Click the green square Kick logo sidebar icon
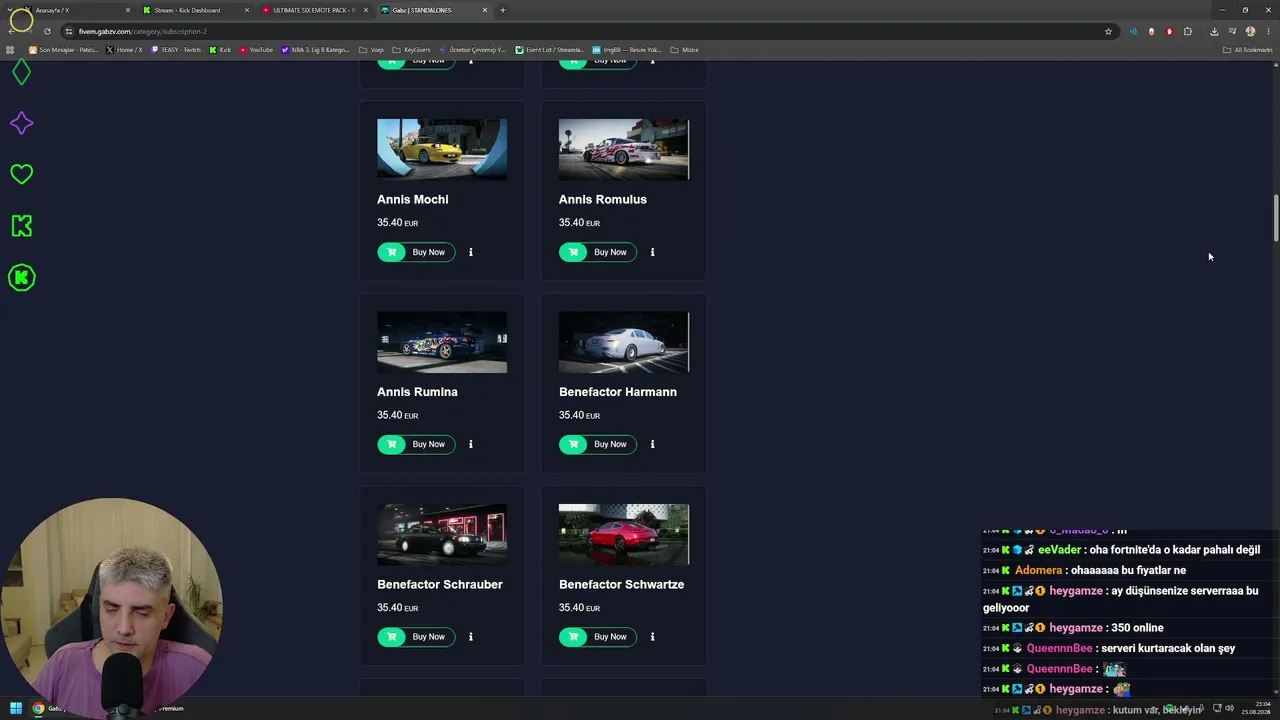1280x720 pixels. pyautogui.click(x=21, y=226)
